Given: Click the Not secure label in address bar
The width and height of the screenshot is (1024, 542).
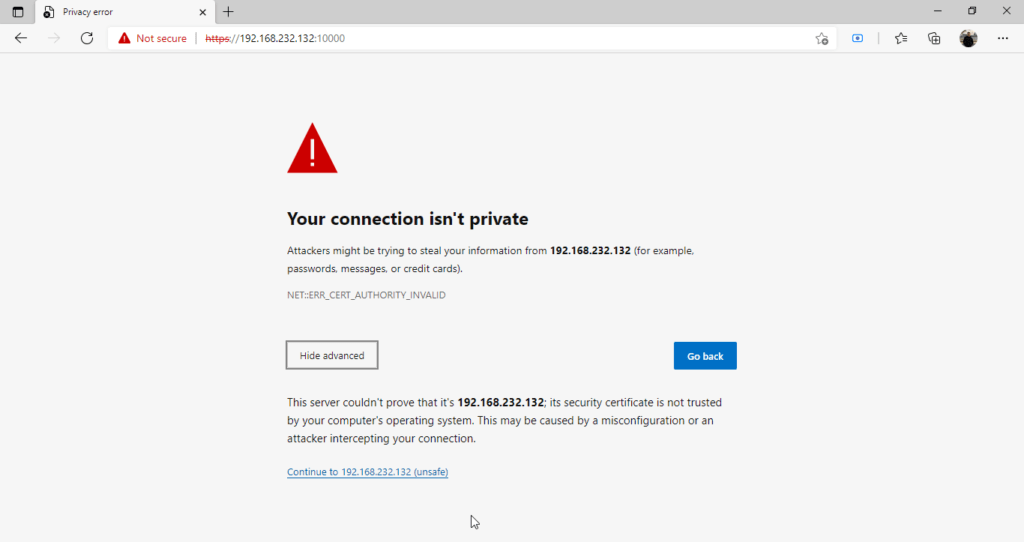Looking at the screenshot, I should point(161,39).
